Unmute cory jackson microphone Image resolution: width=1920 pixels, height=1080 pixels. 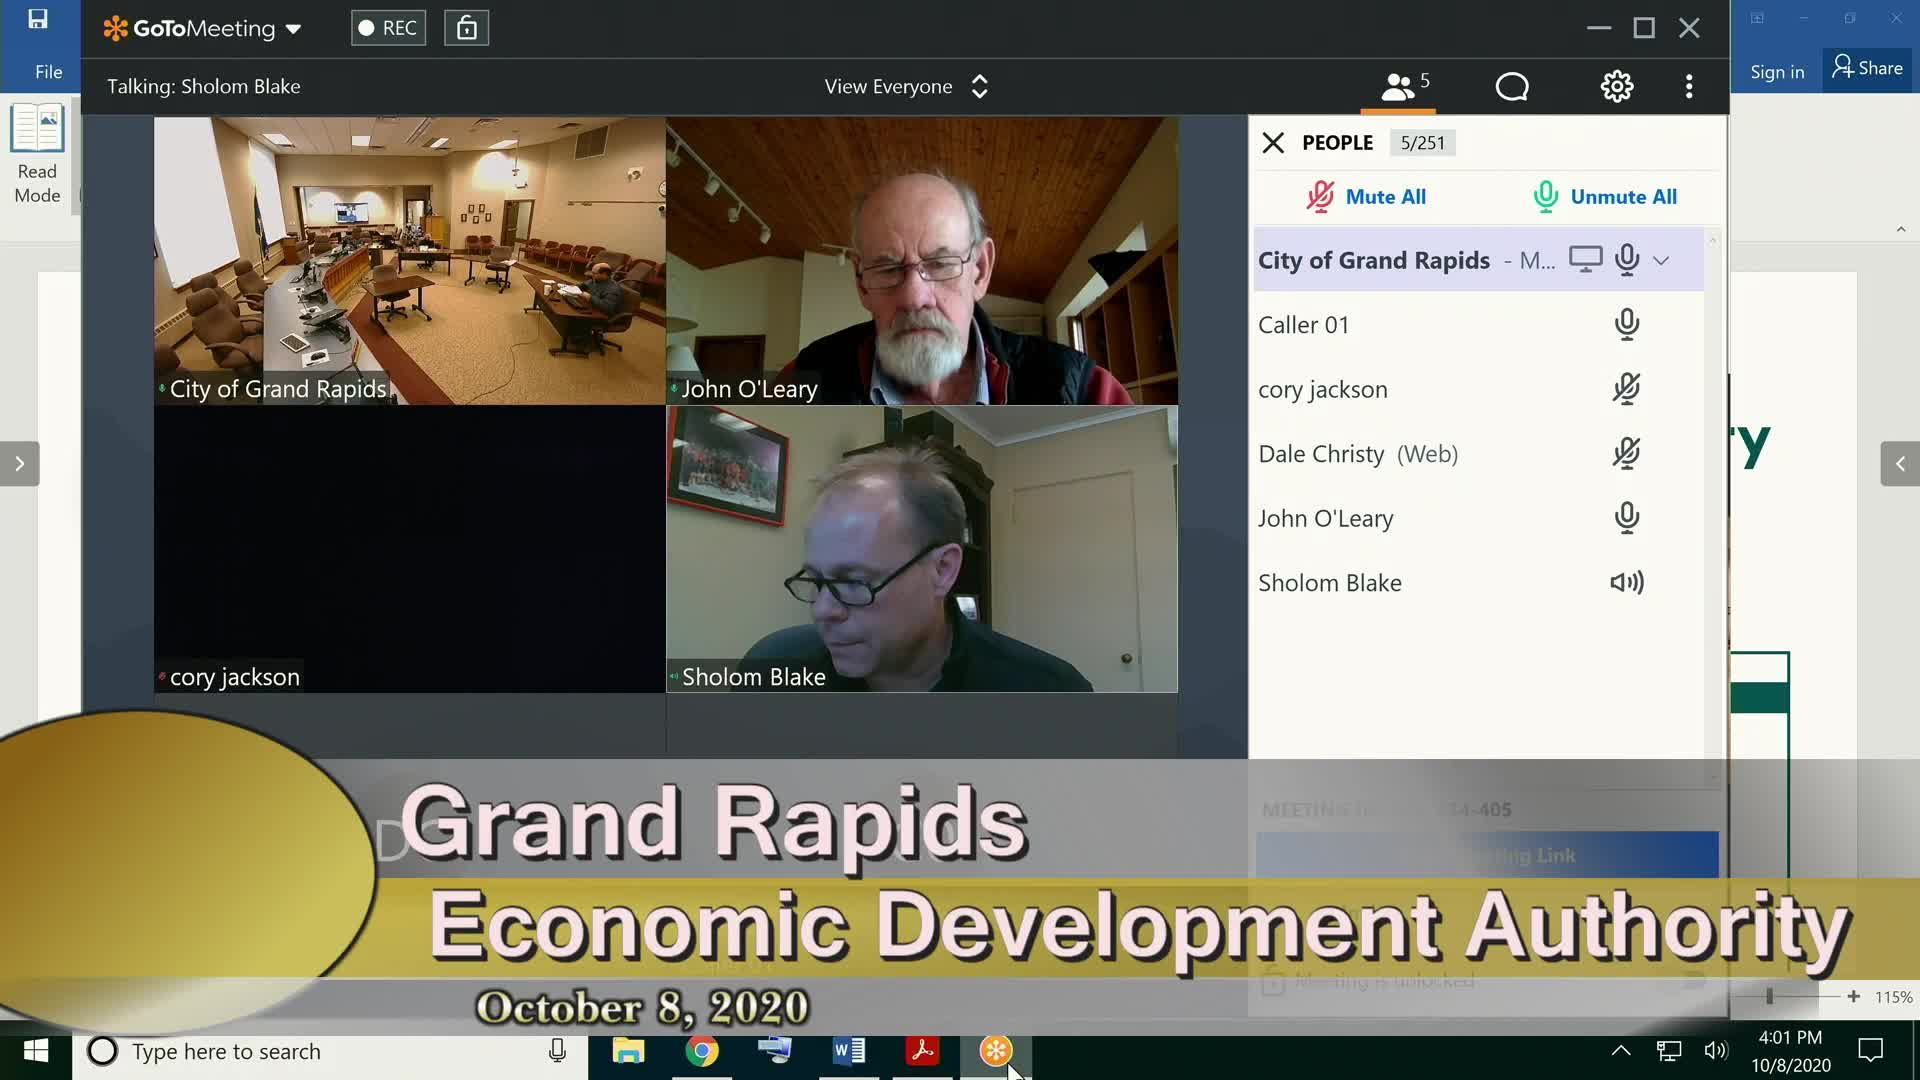coord(1627,389)
